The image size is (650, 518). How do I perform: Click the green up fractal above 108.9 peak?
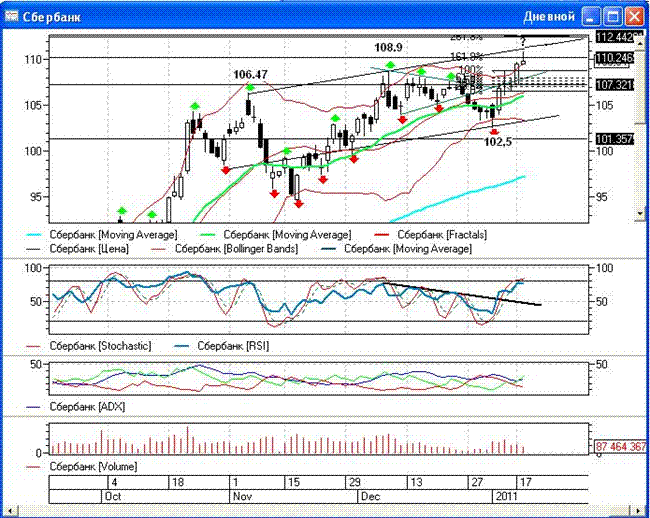(x=390, y=65)
